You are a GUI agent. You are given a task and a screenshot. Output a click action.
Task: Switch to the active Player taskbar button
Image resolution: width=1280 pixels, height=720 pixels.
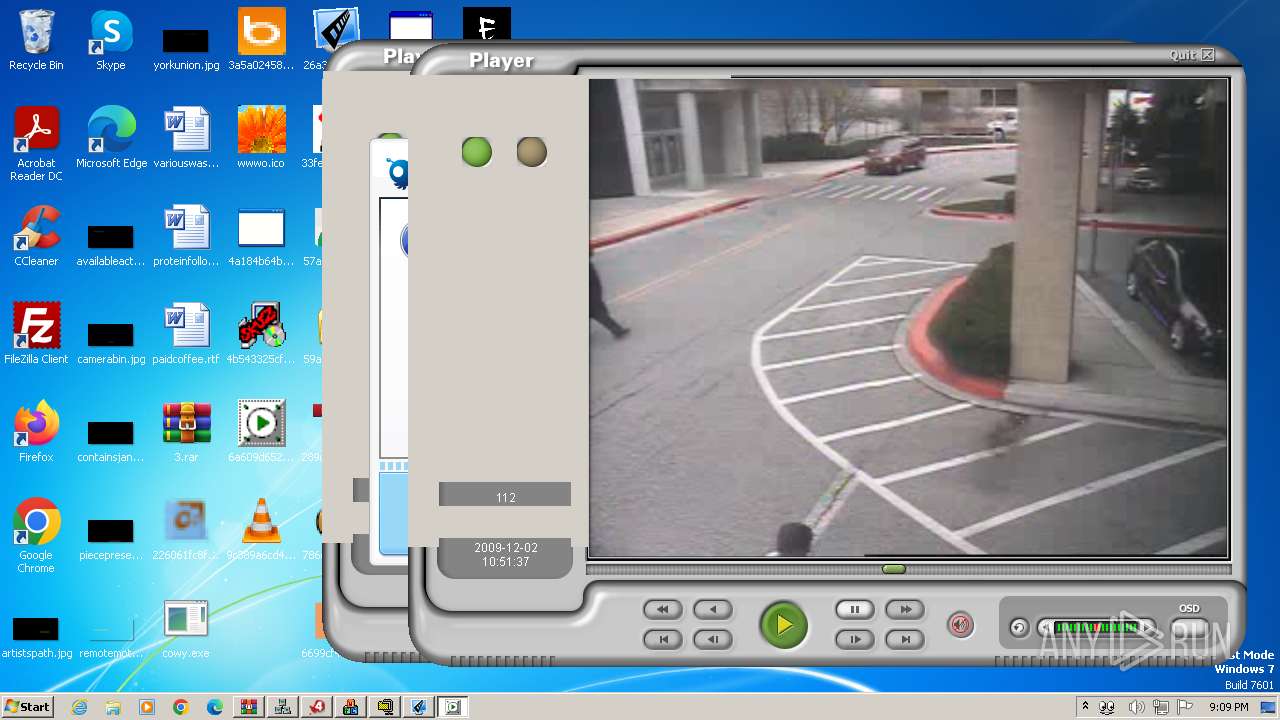(453, 707)
